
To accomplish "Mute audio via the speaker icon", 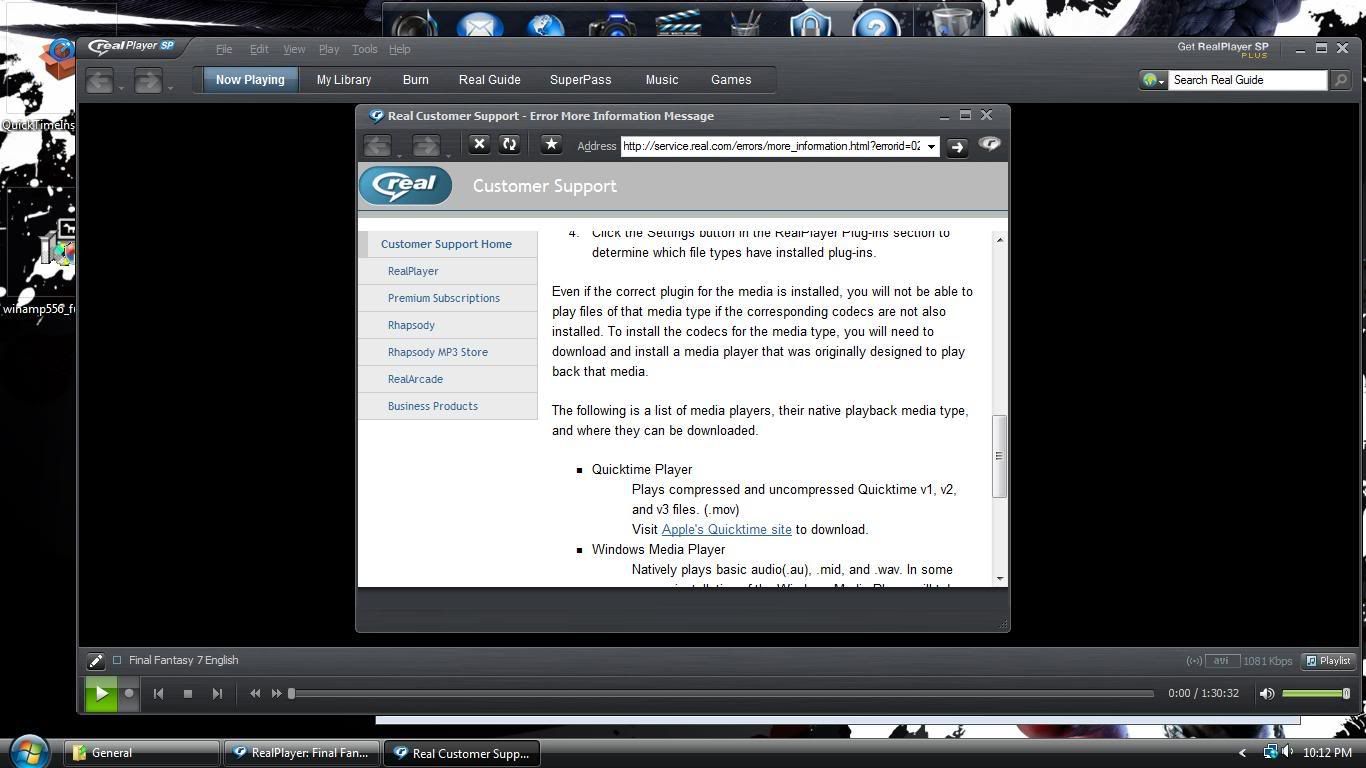I will [x=1267, y=693].
